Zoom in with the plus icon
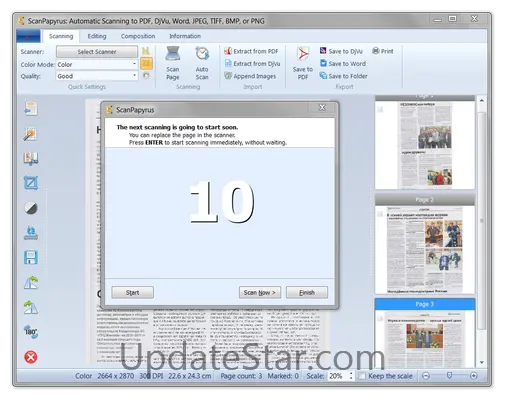This screenshot has height=400, width=505. point(474,376)
